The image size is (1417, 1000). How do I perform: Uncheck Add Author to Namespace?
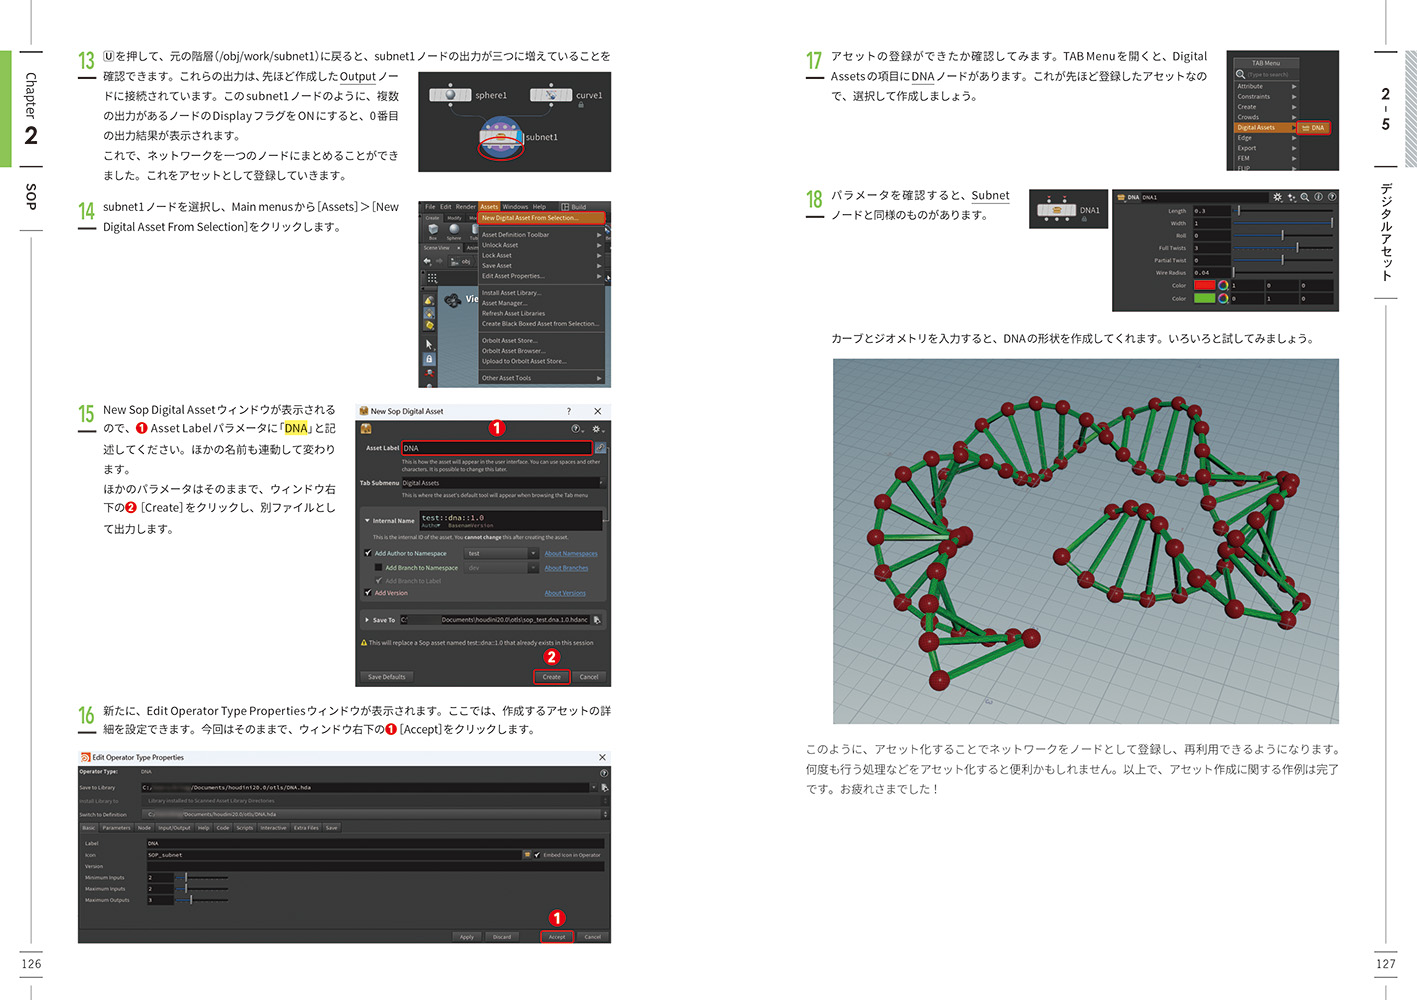tap(368, 553)
